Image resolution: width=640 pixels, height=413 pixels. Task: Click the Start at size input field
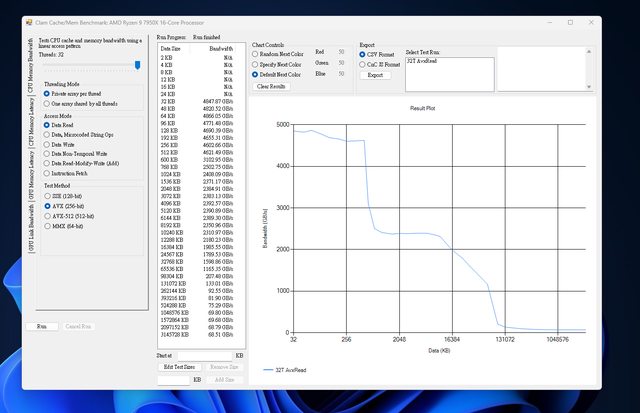click(203, 355)
